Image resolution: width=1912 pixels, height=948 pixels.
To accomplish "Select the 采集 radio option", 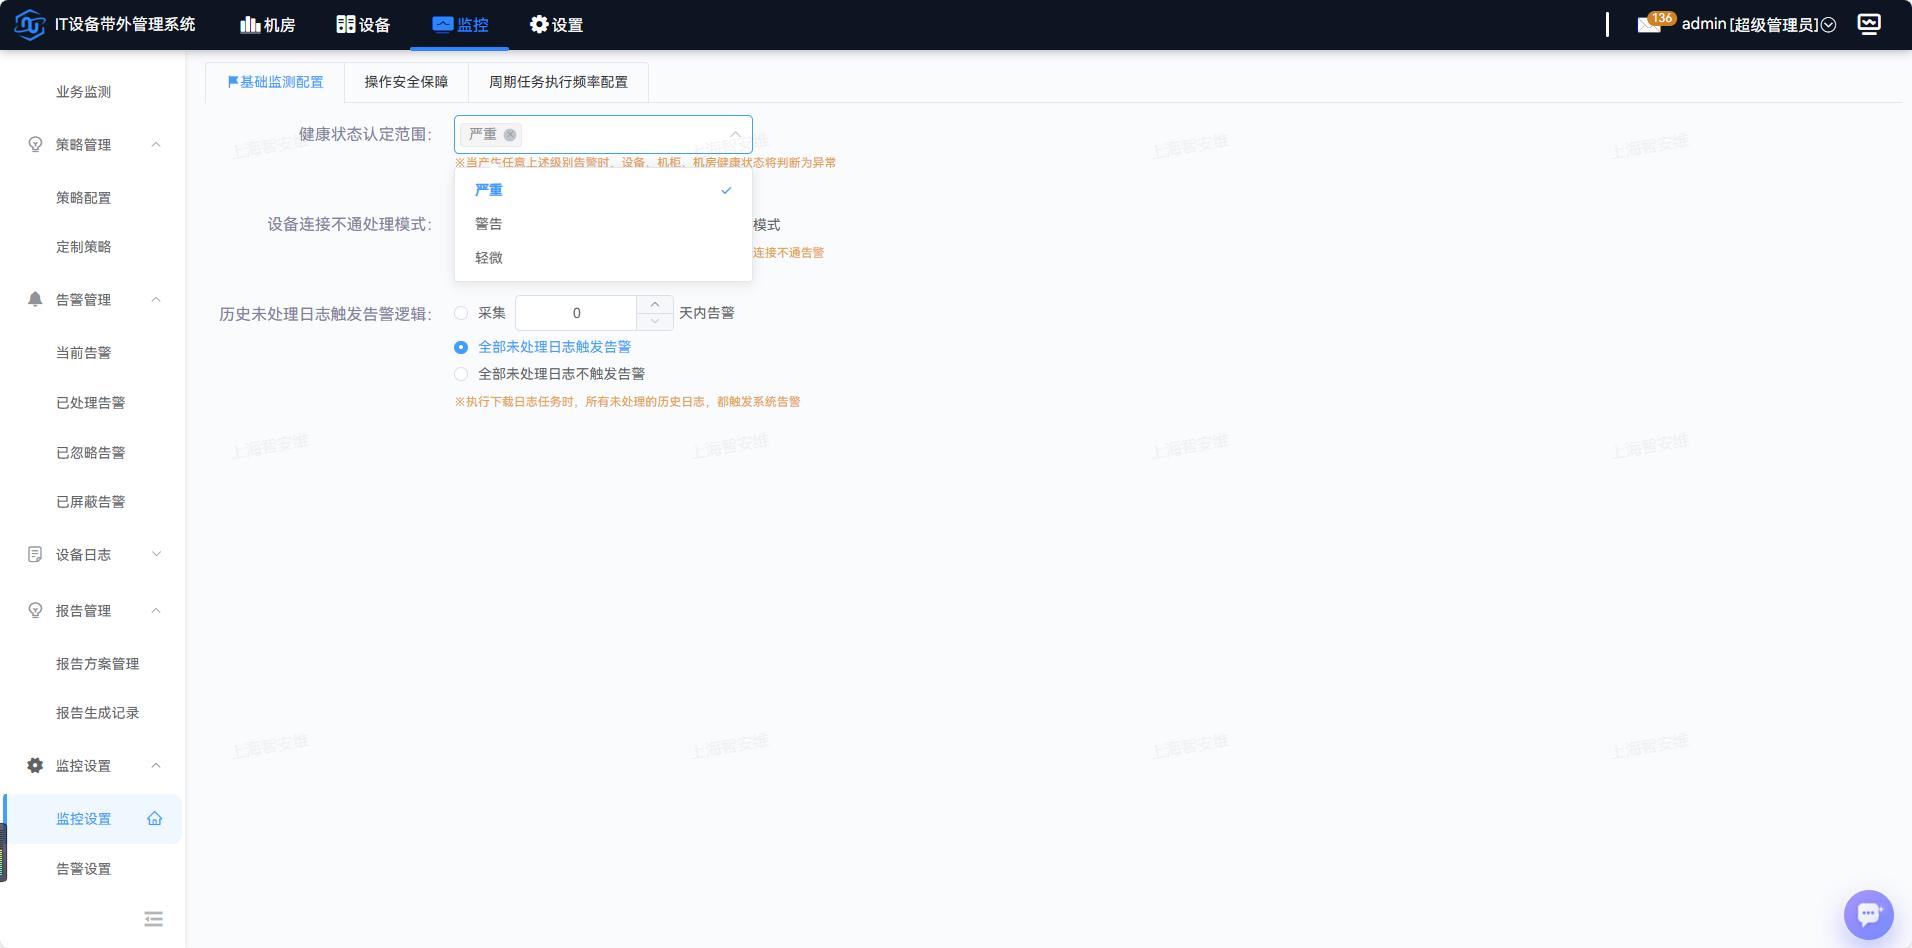I will [x=461, y=313].
